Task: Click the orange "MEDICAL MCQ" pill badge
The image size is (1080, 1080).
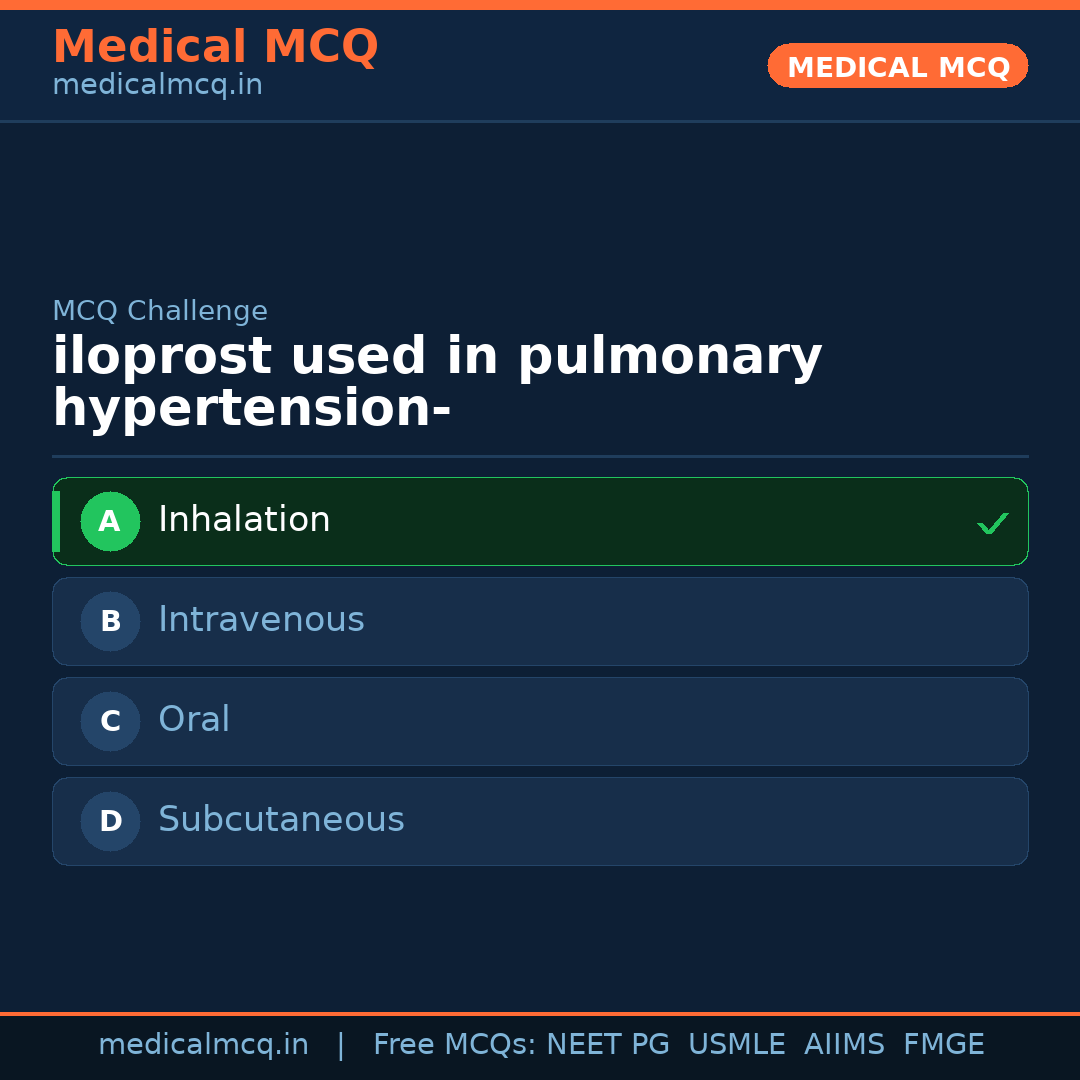Action: pyautogui.click(x=898, y=67)
